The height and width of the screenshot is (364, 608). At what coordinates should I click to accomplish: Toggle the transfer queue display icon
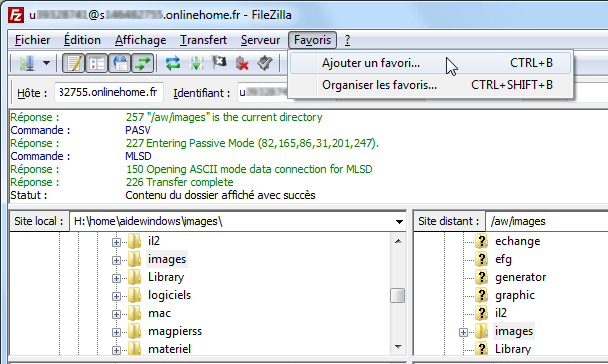click(x=143, y=63)
